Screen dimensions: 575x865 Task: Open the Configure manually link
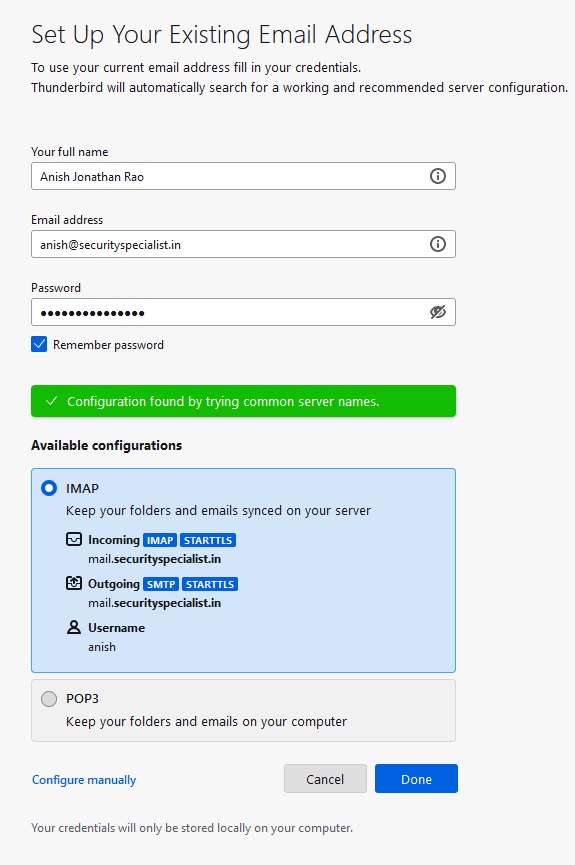[84, 779]
